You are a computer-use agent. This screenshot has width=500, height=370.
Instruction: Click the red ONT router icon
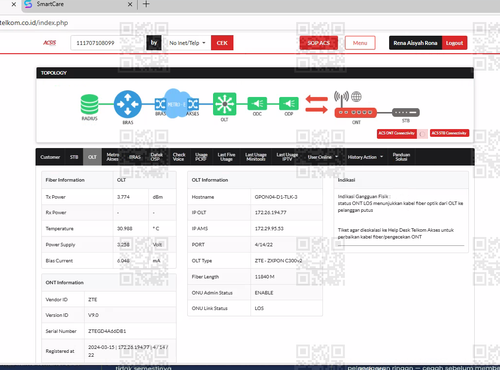pos(356,113)
